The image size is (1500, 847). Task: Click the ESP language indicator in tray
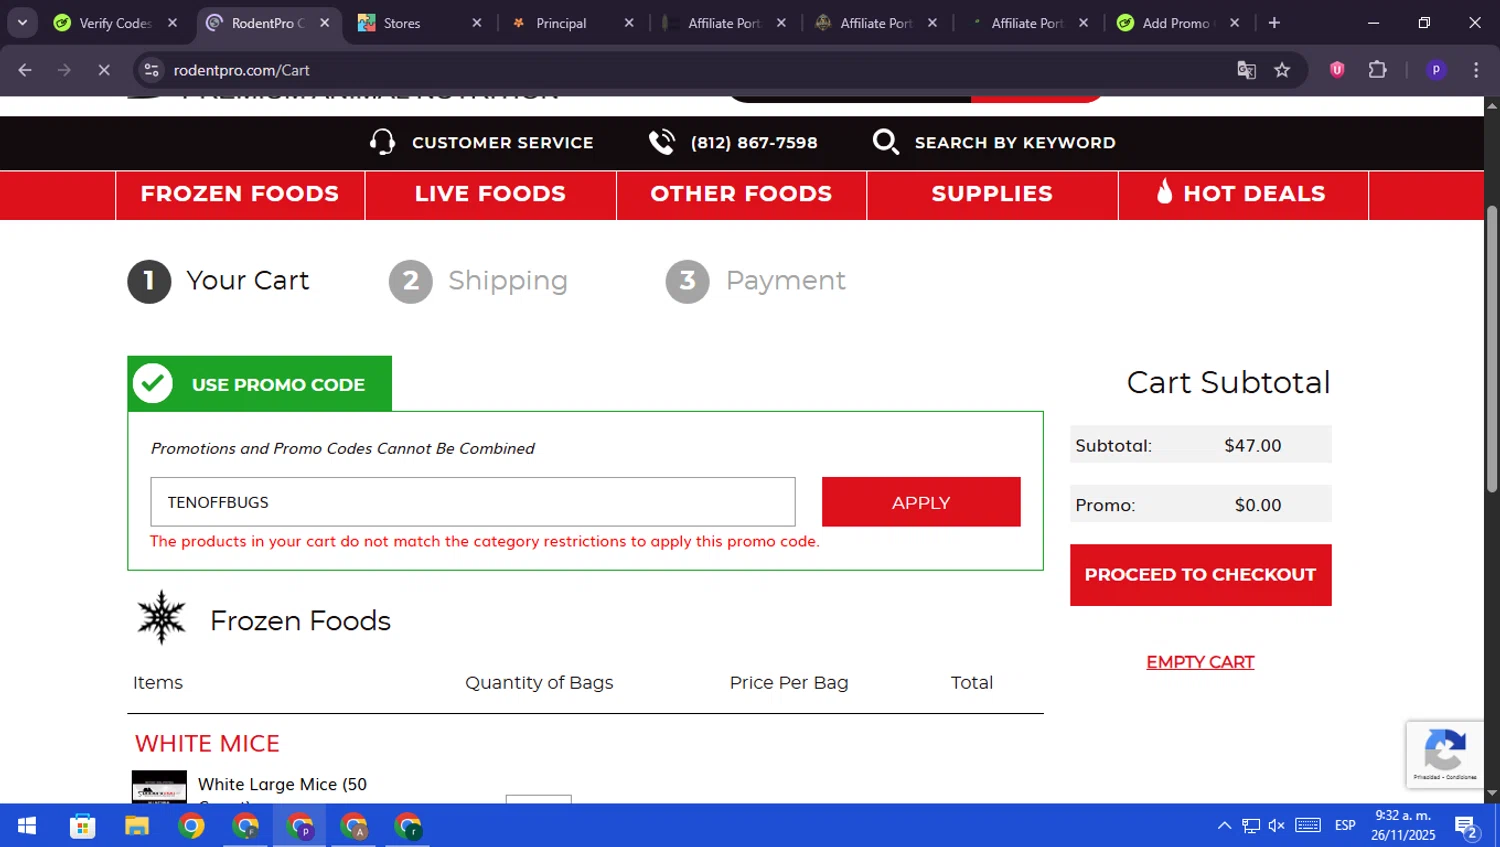pyautogui.click(x=1345, y=826)
